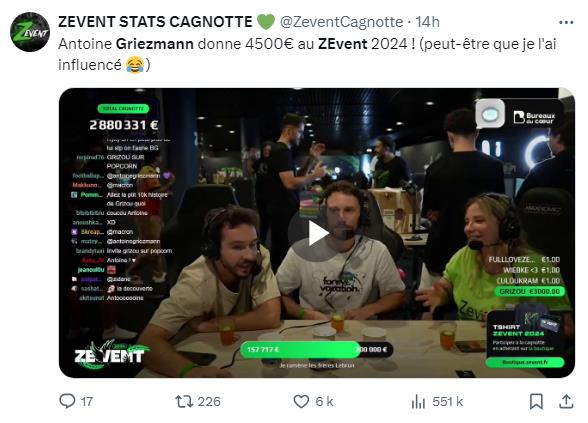Click the GRIZOU €3000.00 donation entry
The width and height of the screenshot is (588, 423).
[x=530, y=291]
